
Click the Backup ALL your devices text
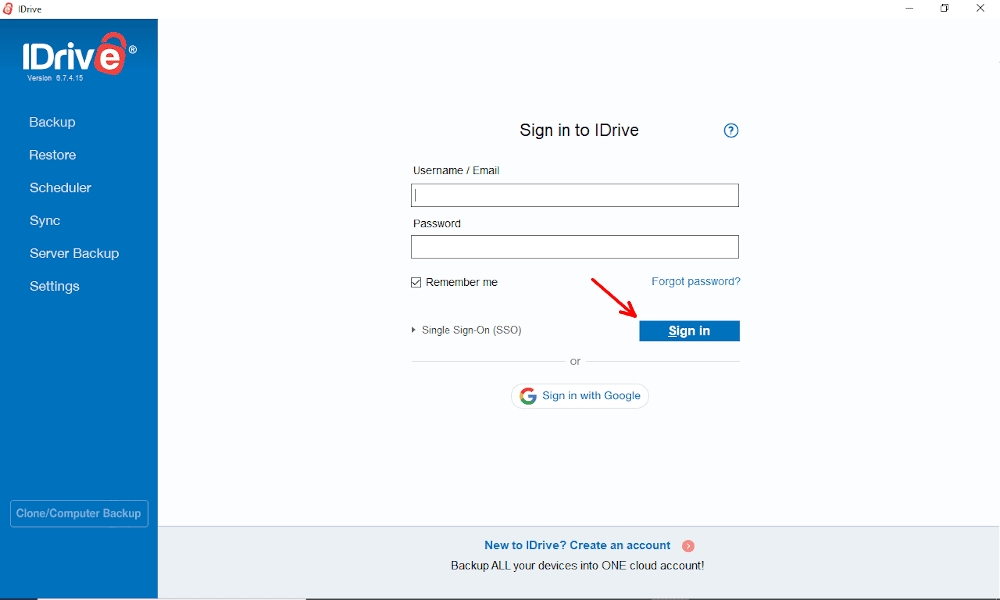(x=577, y=566)
